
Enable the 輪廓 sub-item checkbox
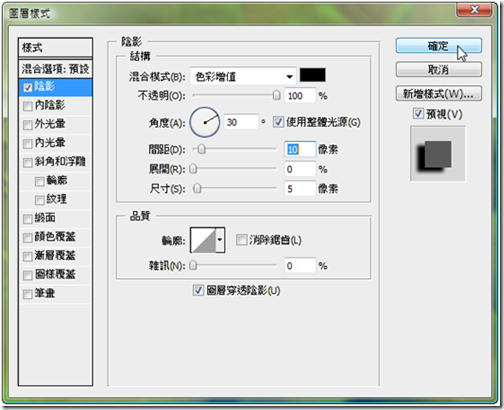(40, 182)
